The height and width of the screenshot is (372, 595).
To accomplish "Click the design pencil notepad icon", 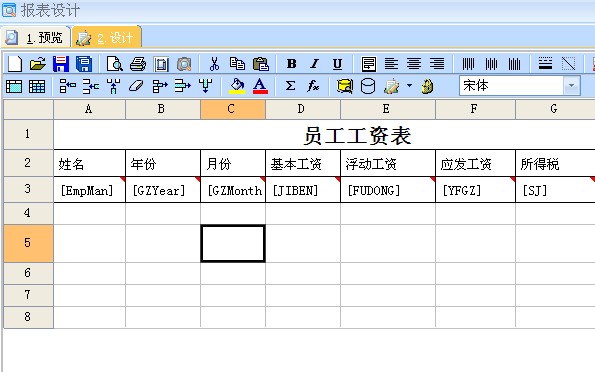I will click(x=391, y=86).
